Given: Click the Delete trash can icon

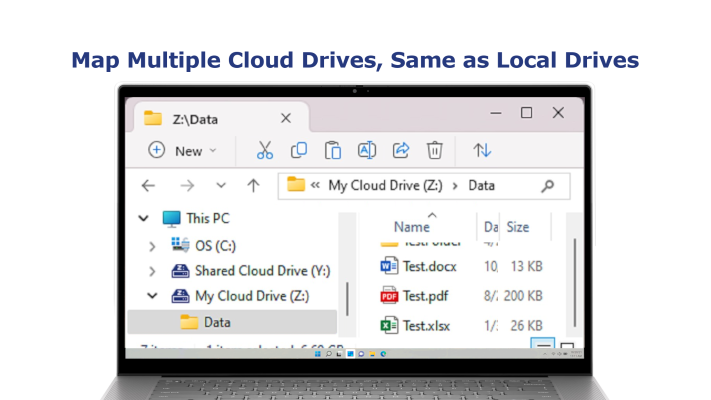Looking at the screenshot, I should click(435, 150).
